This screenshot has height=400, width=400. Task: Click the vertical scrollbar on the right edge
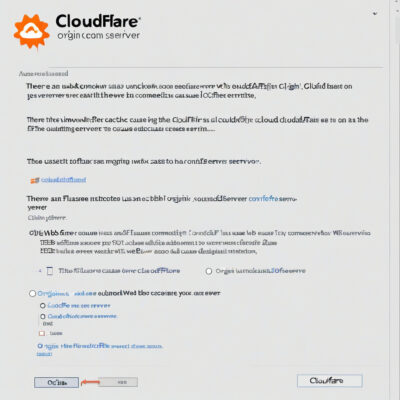tap(394, 200)
